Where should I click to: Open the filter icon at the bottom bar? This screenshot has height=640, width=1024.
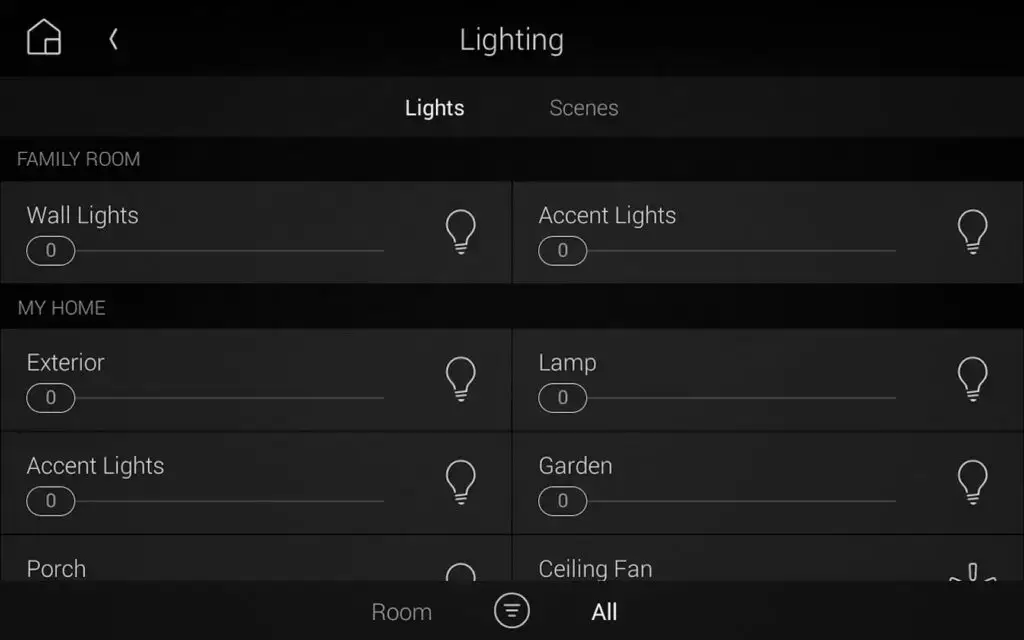(511, 611)
